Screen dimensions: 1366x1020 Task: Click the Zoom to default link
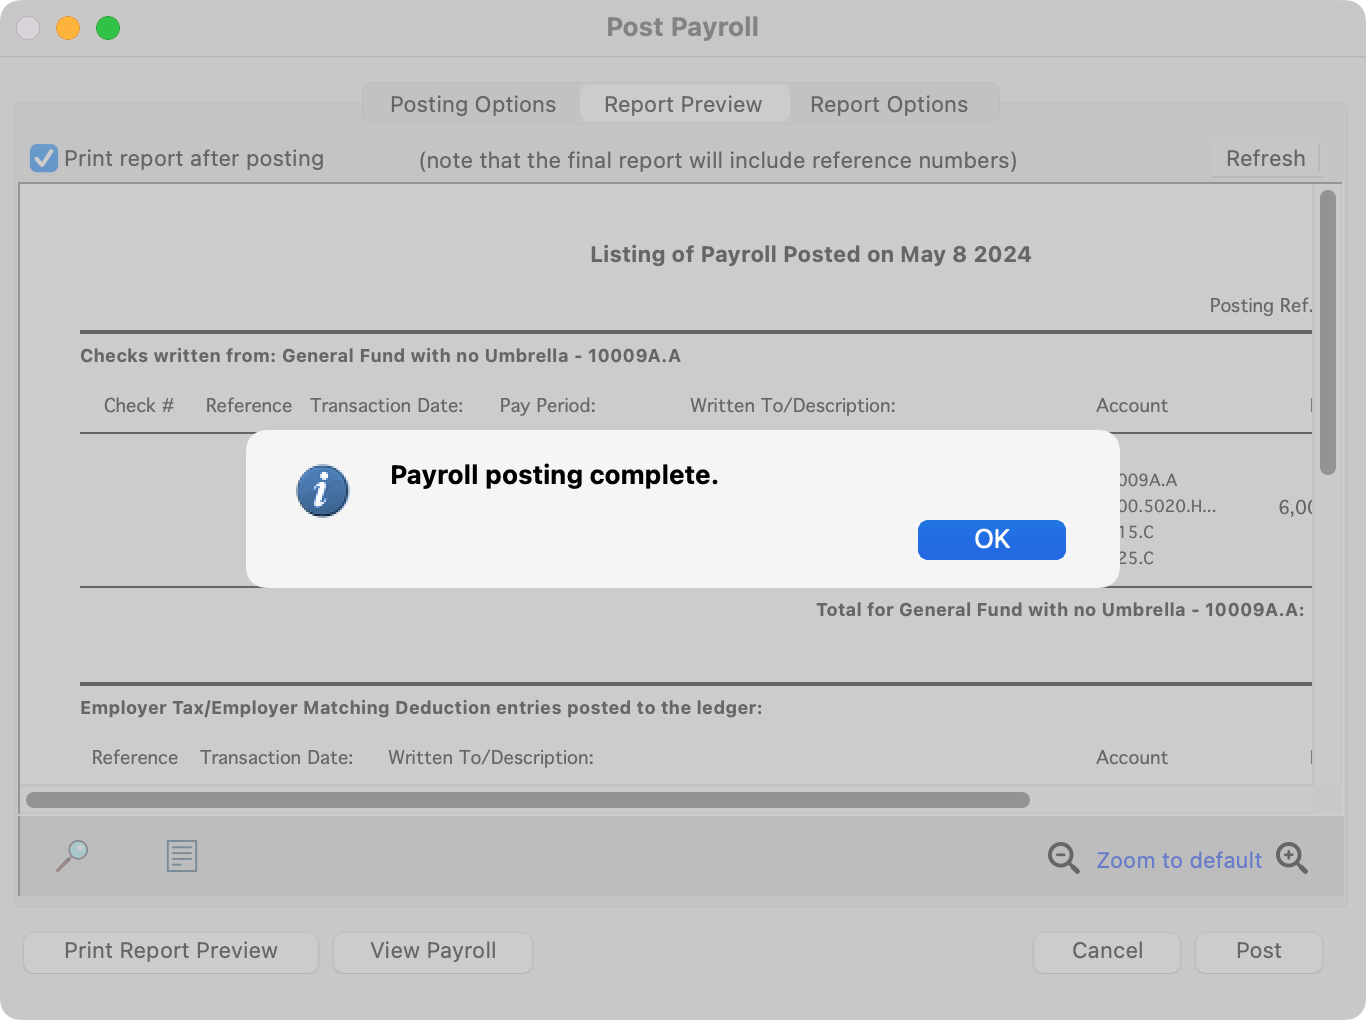coord(1178,860)
